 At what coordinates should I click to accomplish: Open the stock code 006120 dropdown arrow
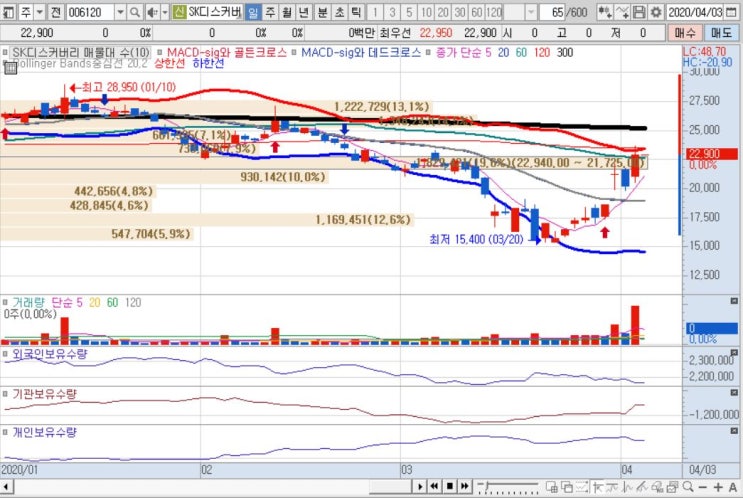pos(120,12)
